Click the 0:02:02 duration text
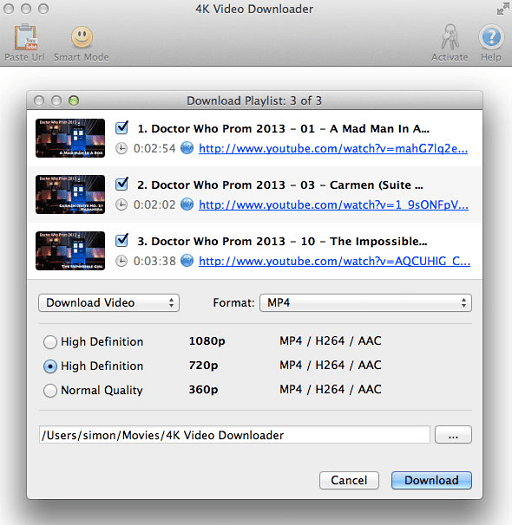 (x=154, y=205)
